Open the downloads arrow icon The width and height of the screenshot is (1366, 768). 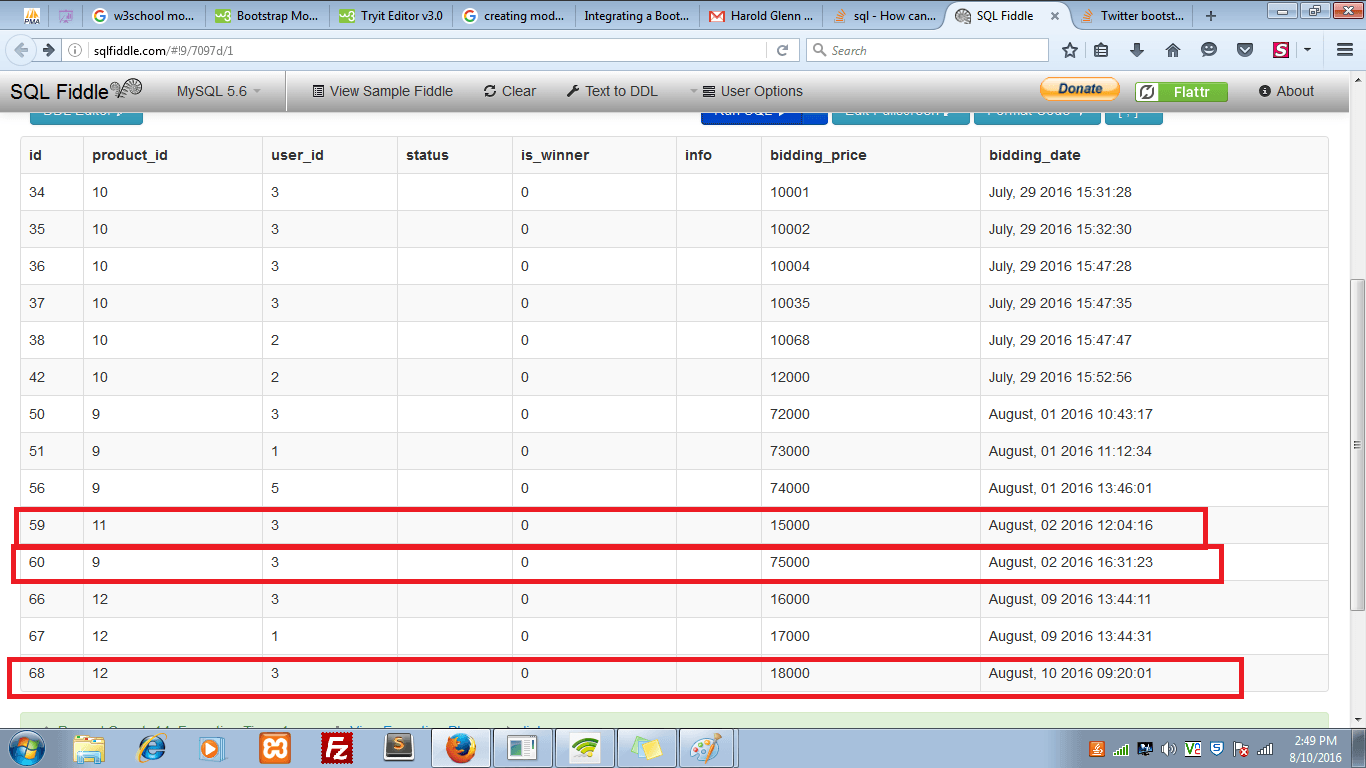coord(1137,50)
